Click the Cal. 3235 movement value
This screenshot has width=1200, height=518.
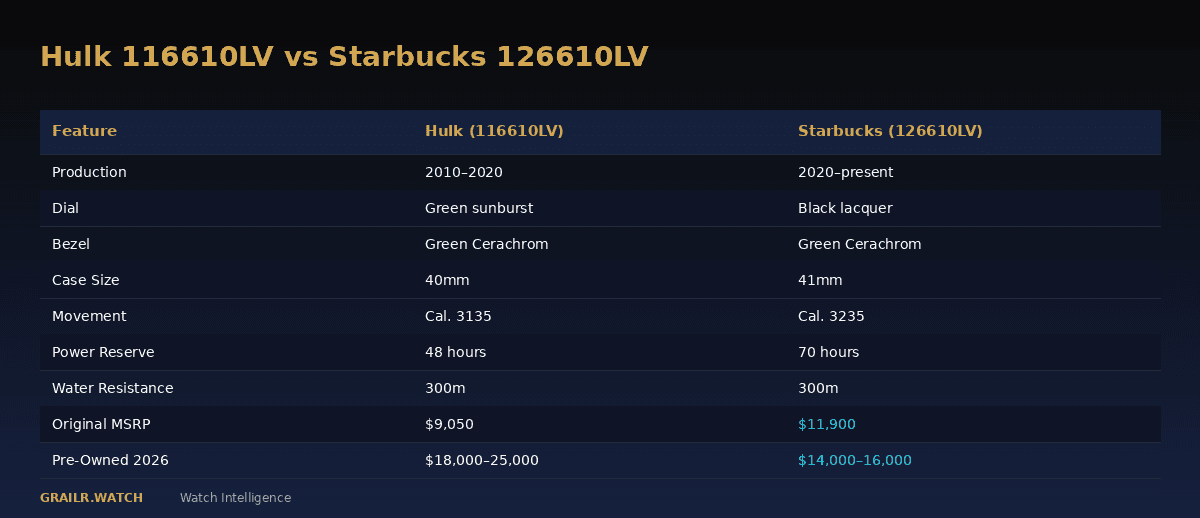pyautogui.click(x=831, y=316)
